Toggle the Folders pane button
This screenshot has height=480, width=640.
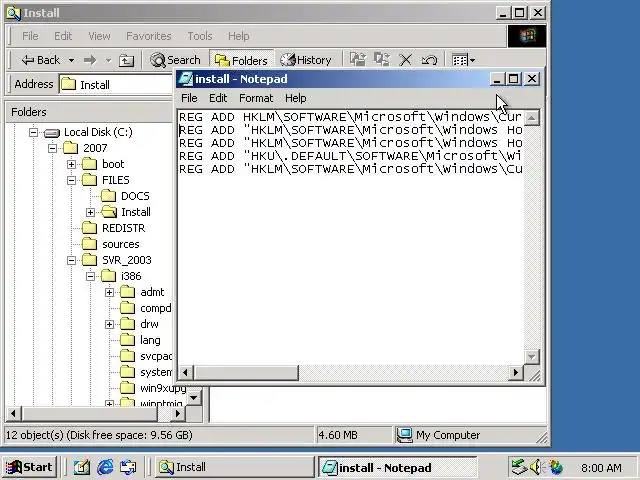[x=241, y=60]
